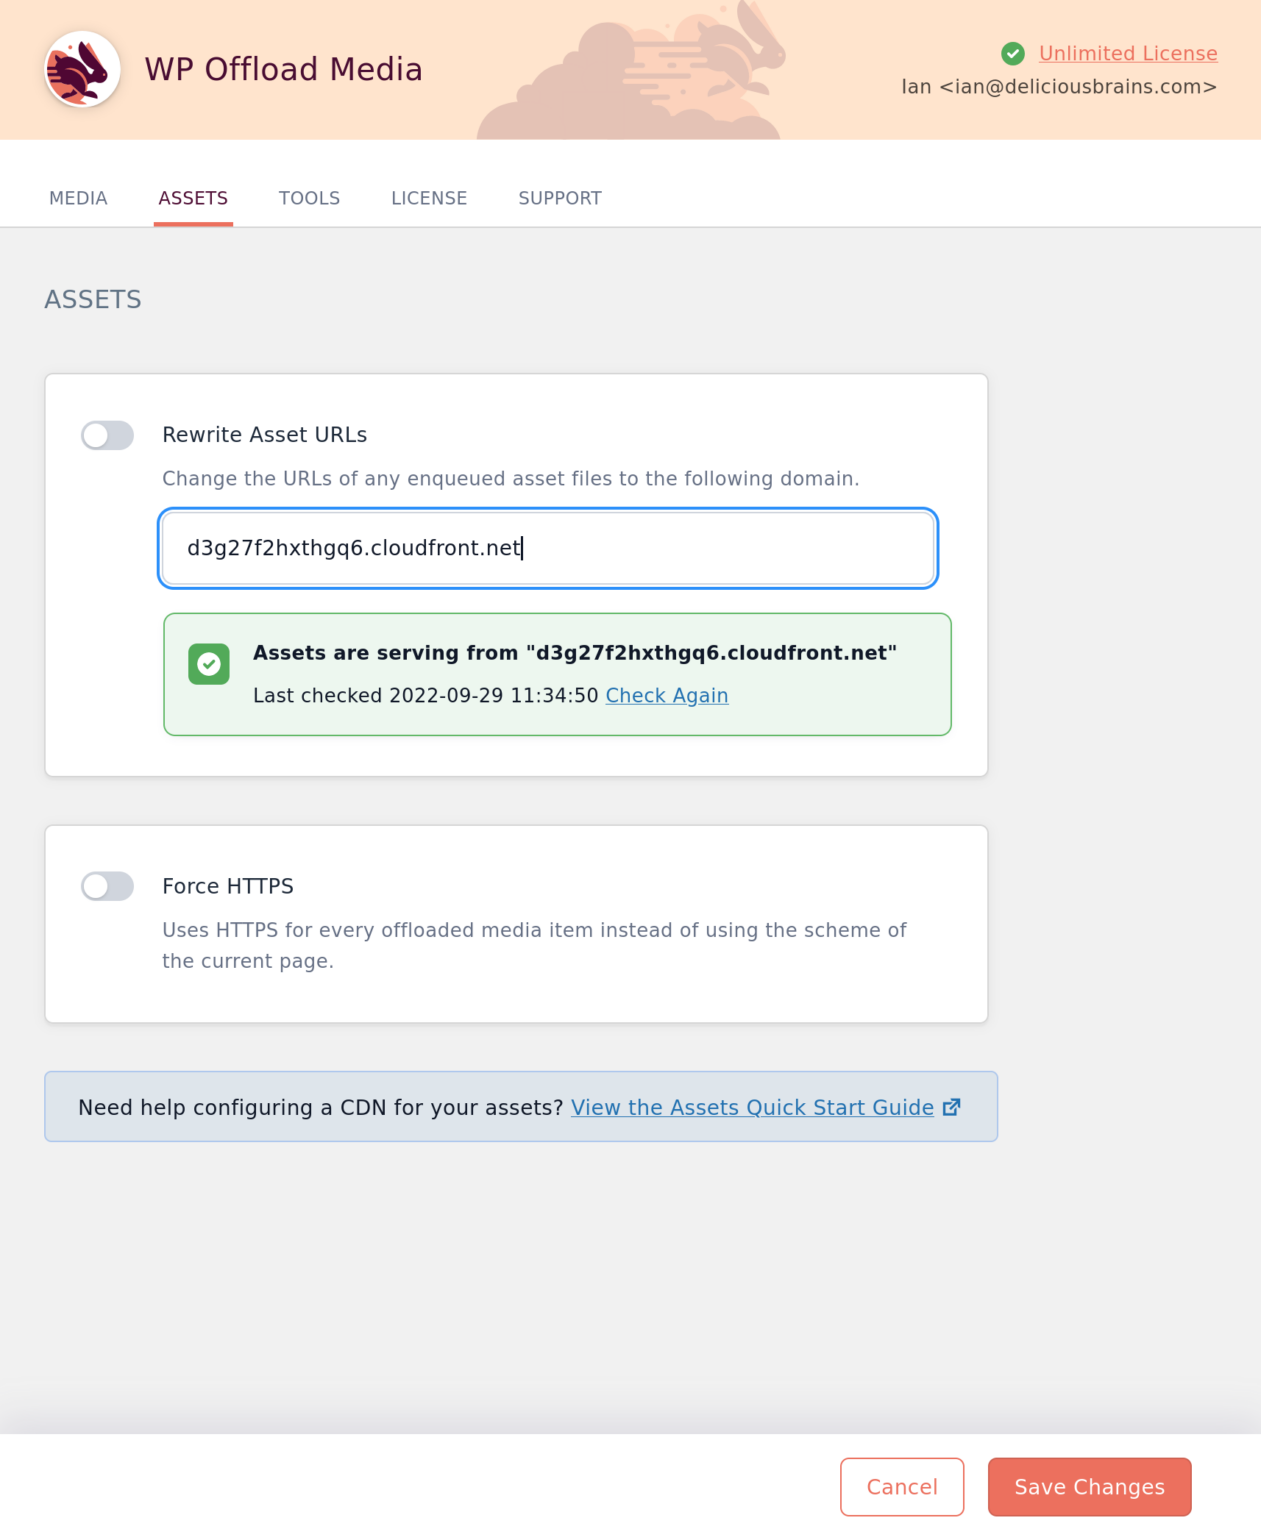The height and width of the screenshot is (1540, 1261).
Task: Click the 'Need help configuring a CDN' text
Action: point(321,1107)
